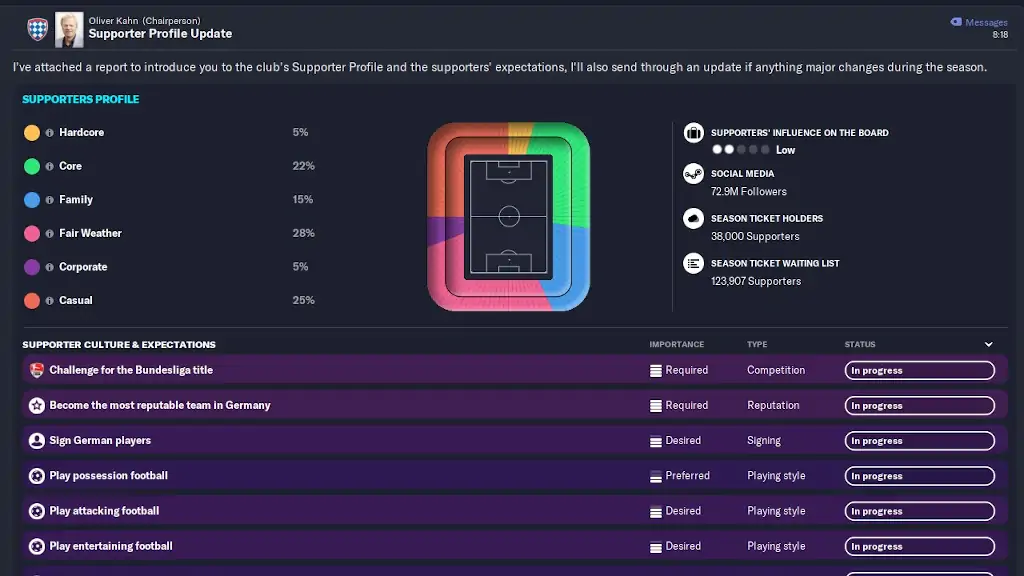Viewport: 1024px width, 576px height.
Task: Select the orange Hardcore color swatch
Action: [x=32, y=133]
